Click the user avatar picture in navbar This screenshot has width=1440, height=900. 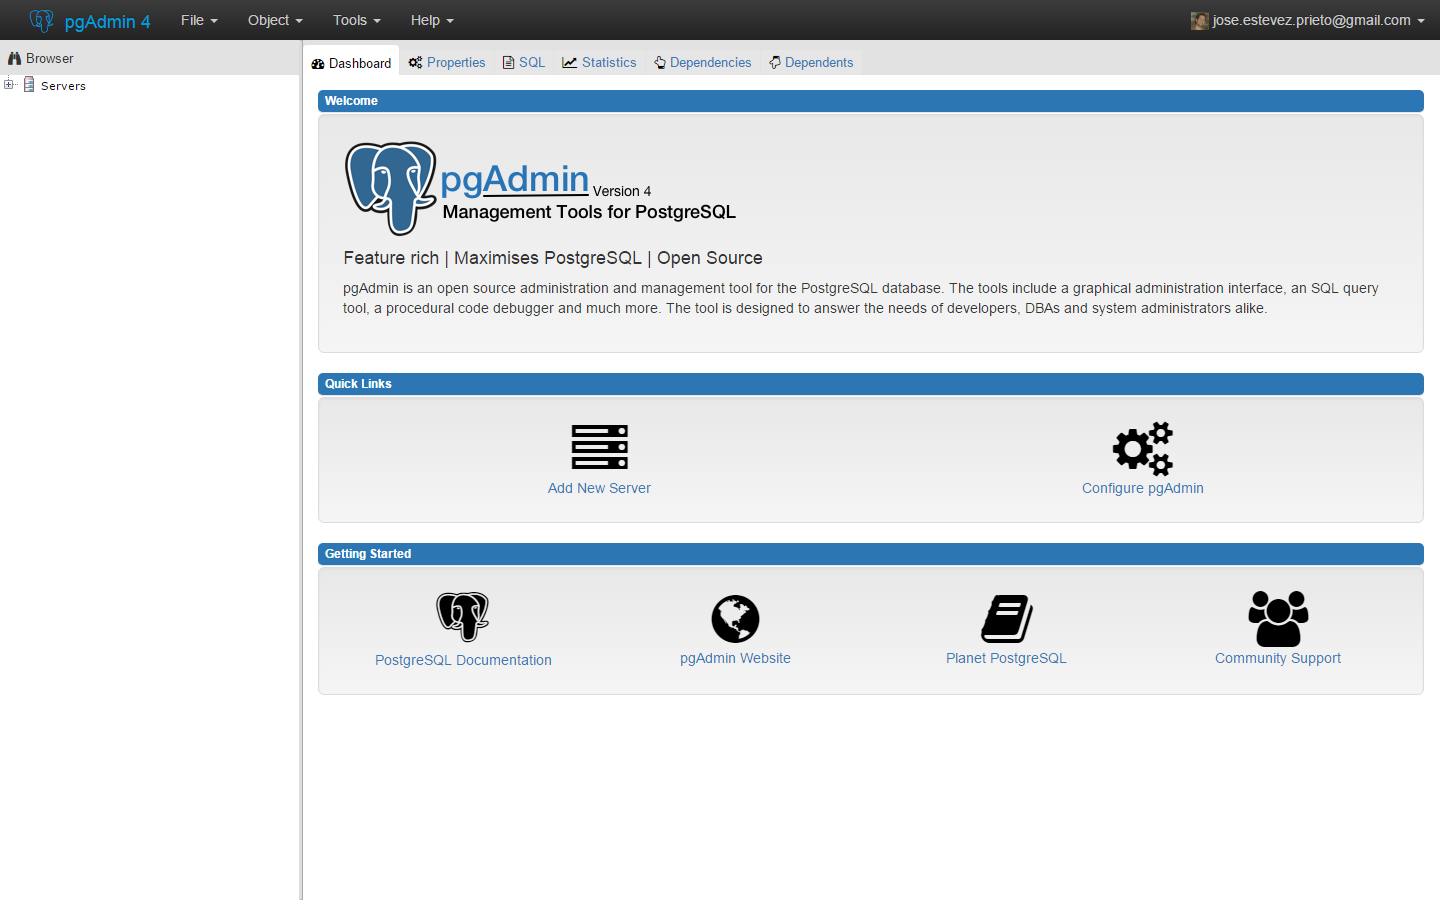[x=1200, y=21]
